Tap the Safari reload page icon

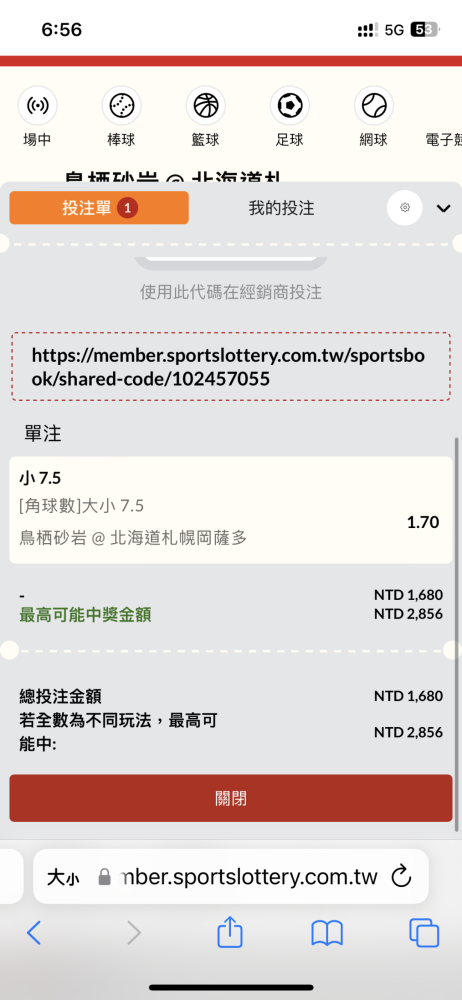(401, 876)
